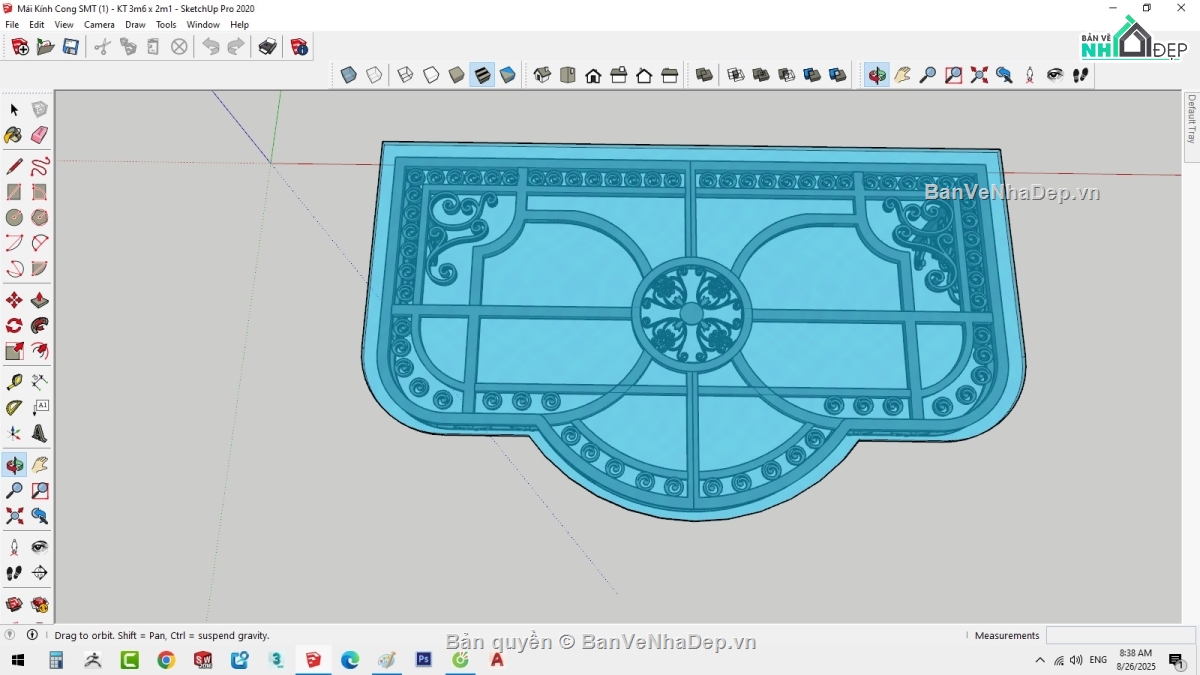The height and width of the screenshot is (675, 1200).
Task: Open Model Info from the toolbar
Action: pyautogui.click(x=299, y=46)
